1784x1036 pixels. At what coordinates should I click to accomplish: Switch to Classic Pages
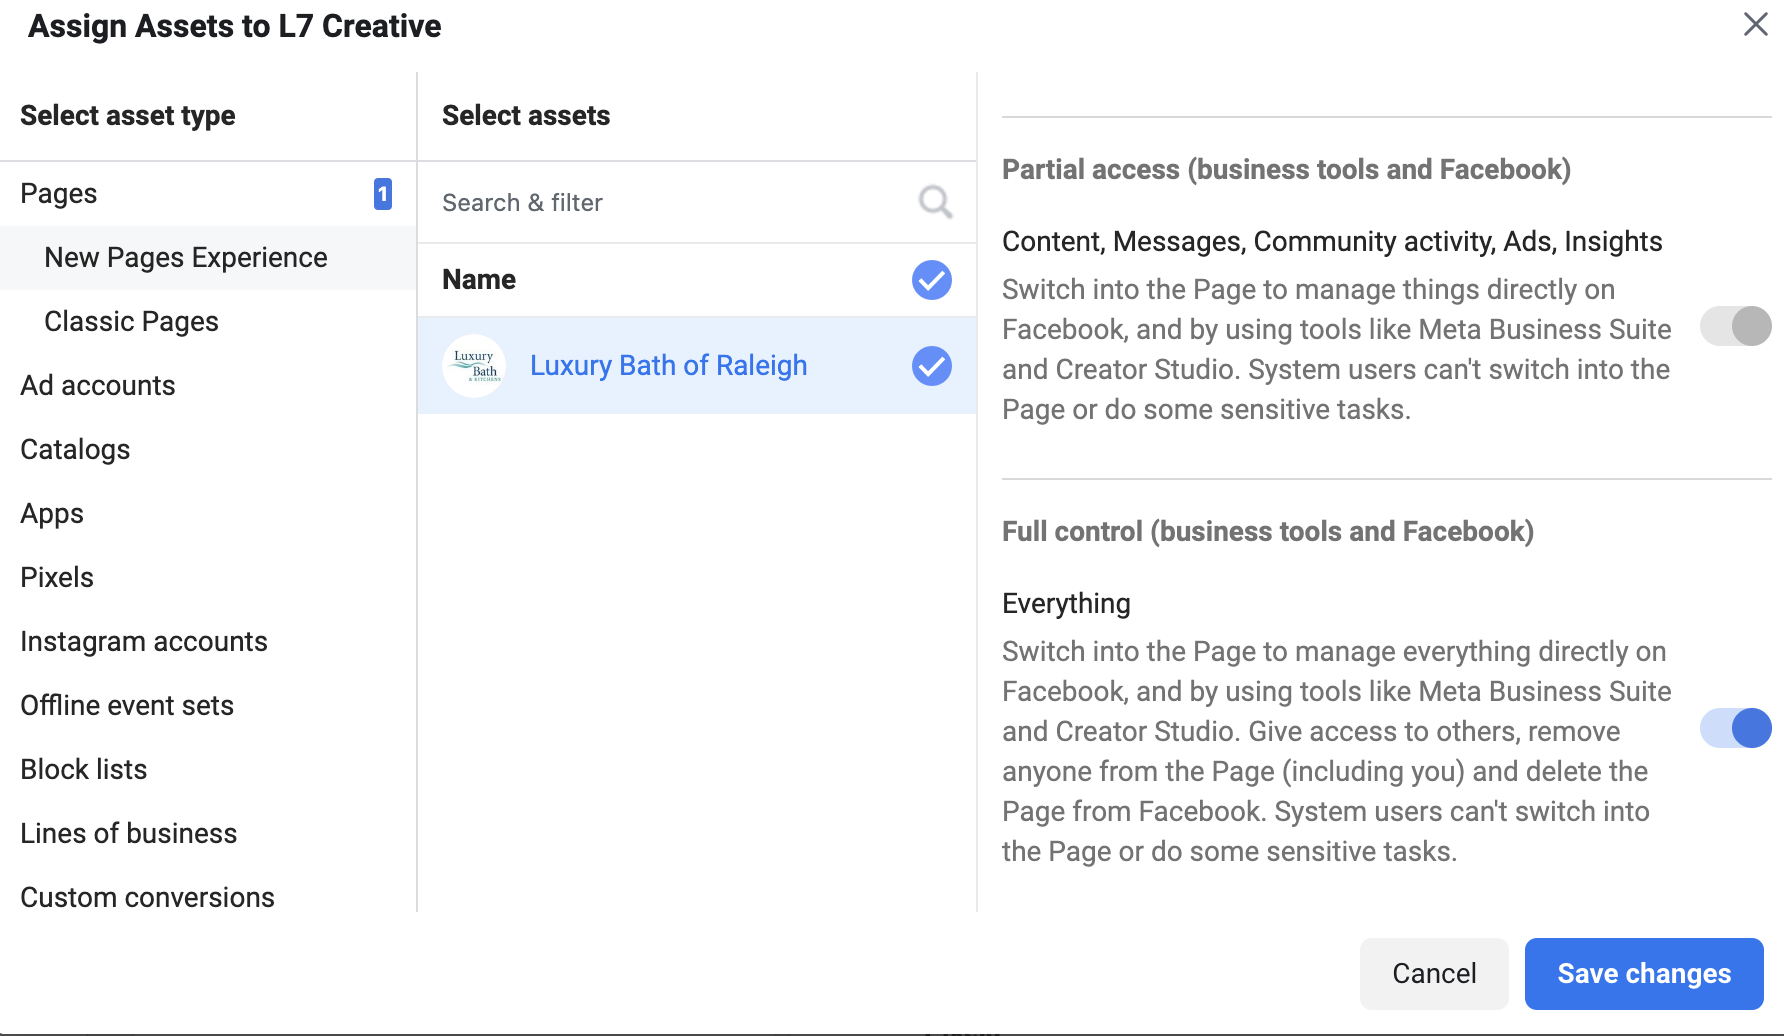131,321
